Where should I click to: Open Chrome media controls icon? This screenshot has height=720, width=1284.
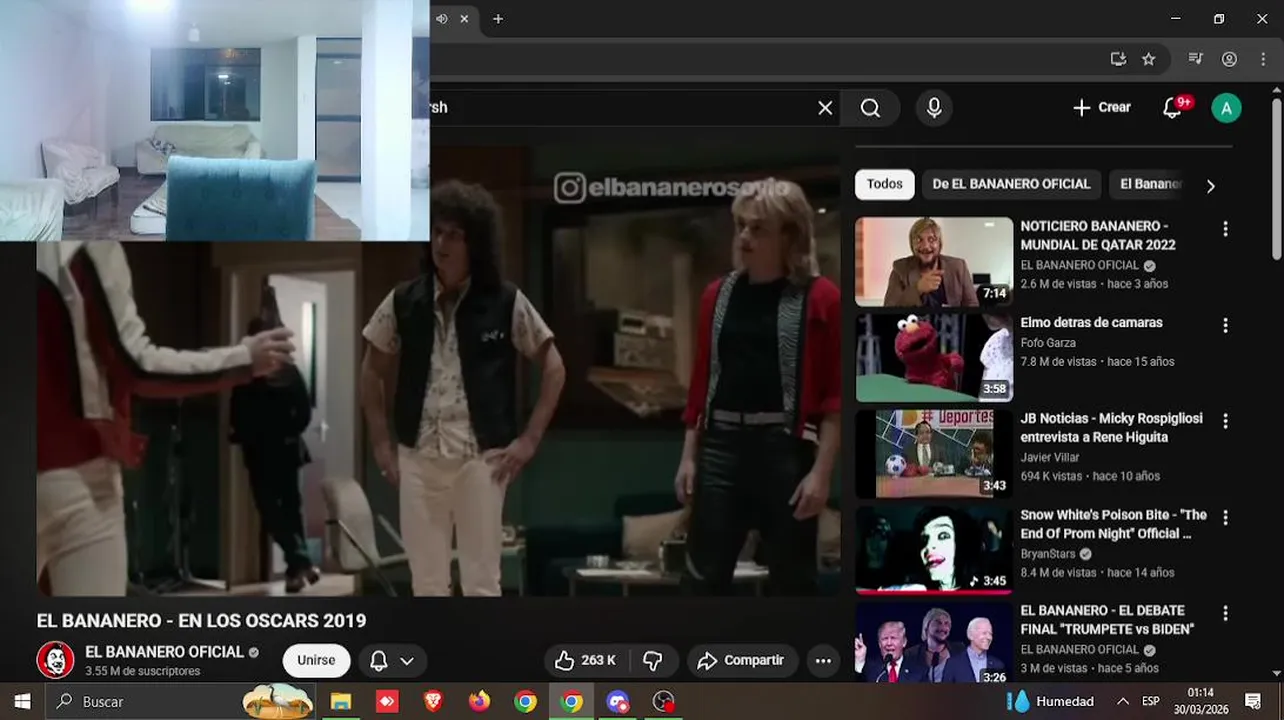pyautogui.click(x=1195, y=59)
